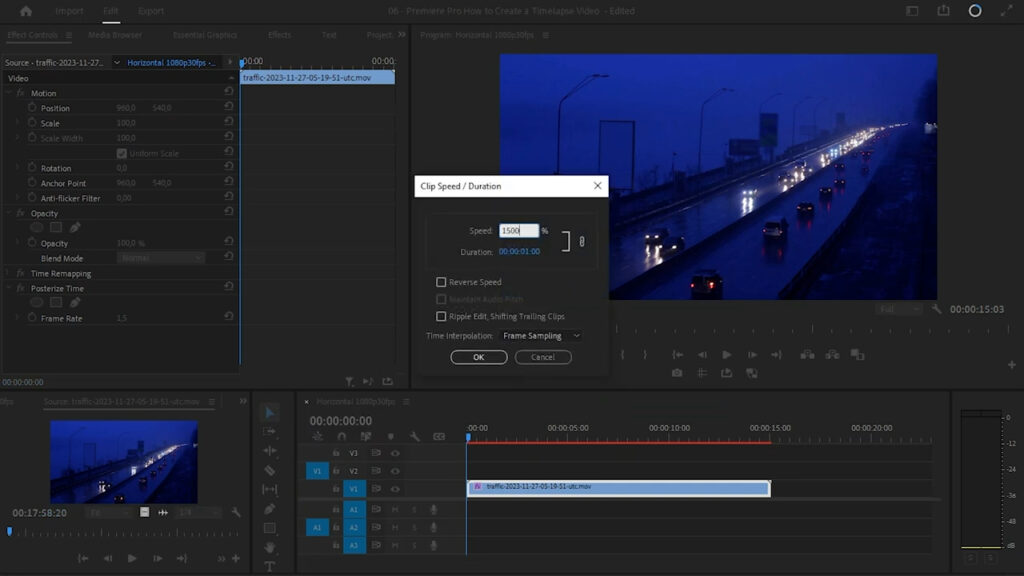Toggle timeline Snap magnet icon
The image size is (1024, 576).
pos(342,436)
